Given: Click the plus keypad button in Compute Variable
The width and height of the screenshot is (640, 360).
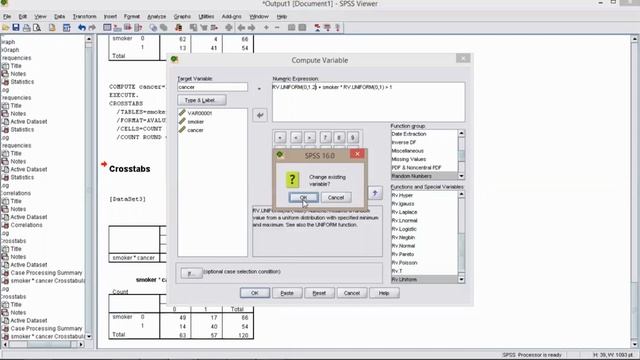Looking at the screenshot, I should coord(280,138).
